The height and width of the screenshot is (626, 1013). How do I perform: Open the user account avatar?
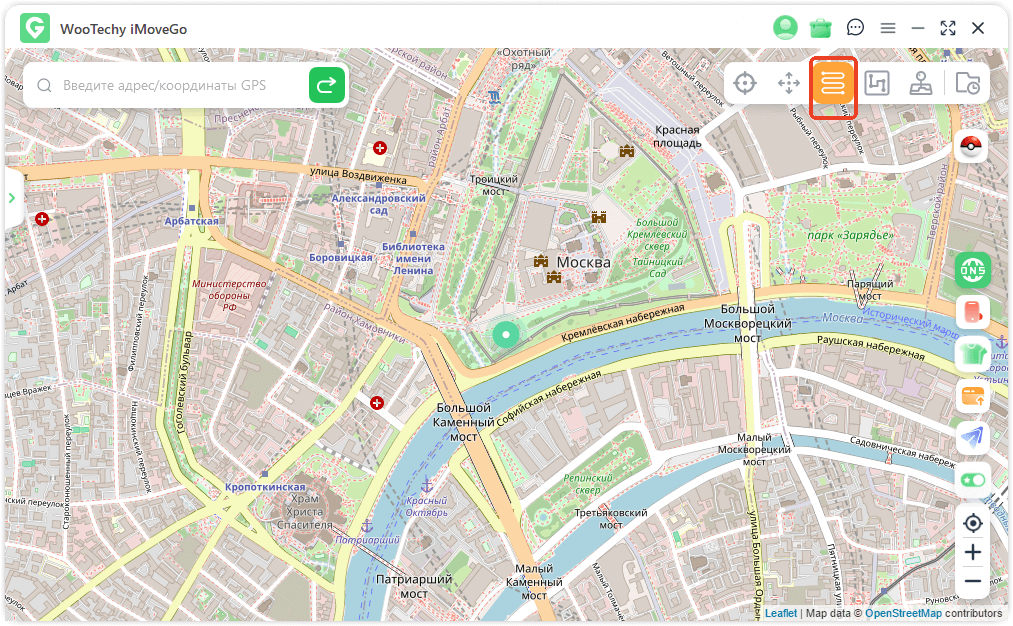coord(785,28)
